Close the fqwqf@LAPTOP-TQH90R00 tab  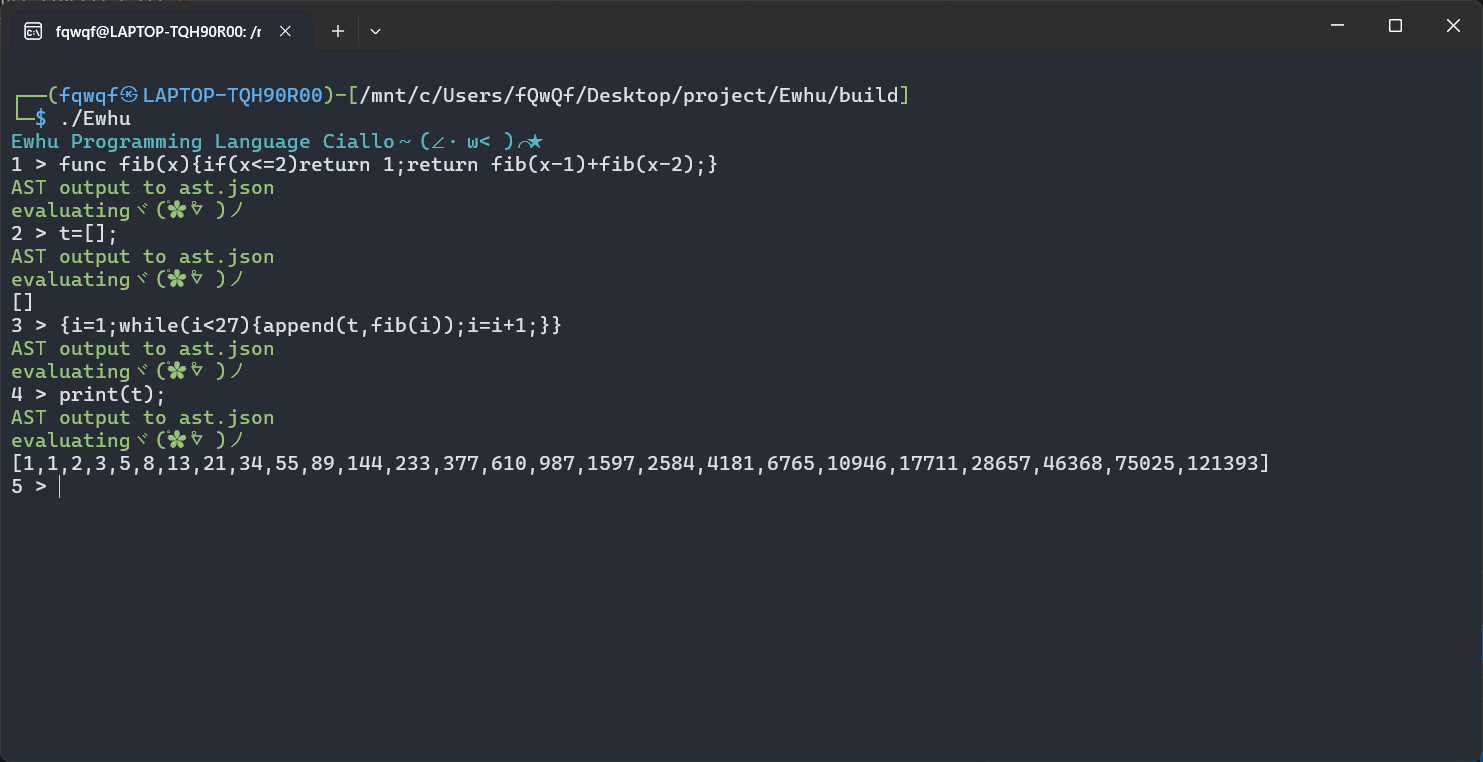(x=285, y=31)
